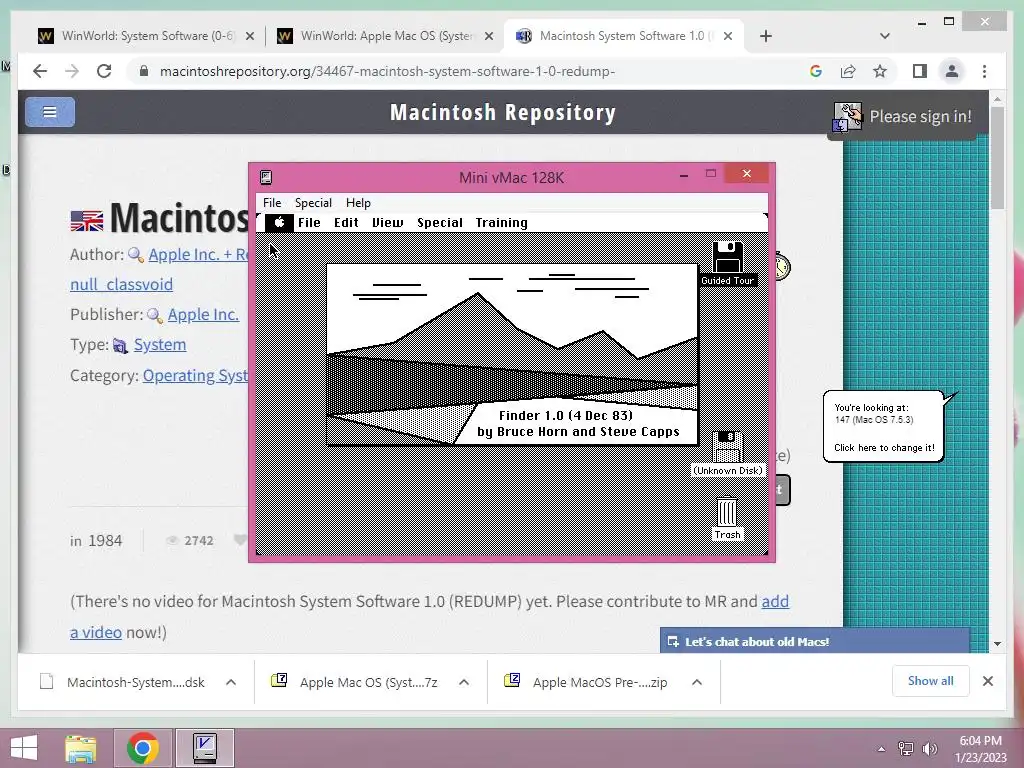Screen dimensions: 1024x768
Task: Open a new Chrome tab
Action: tap(766, 36)
